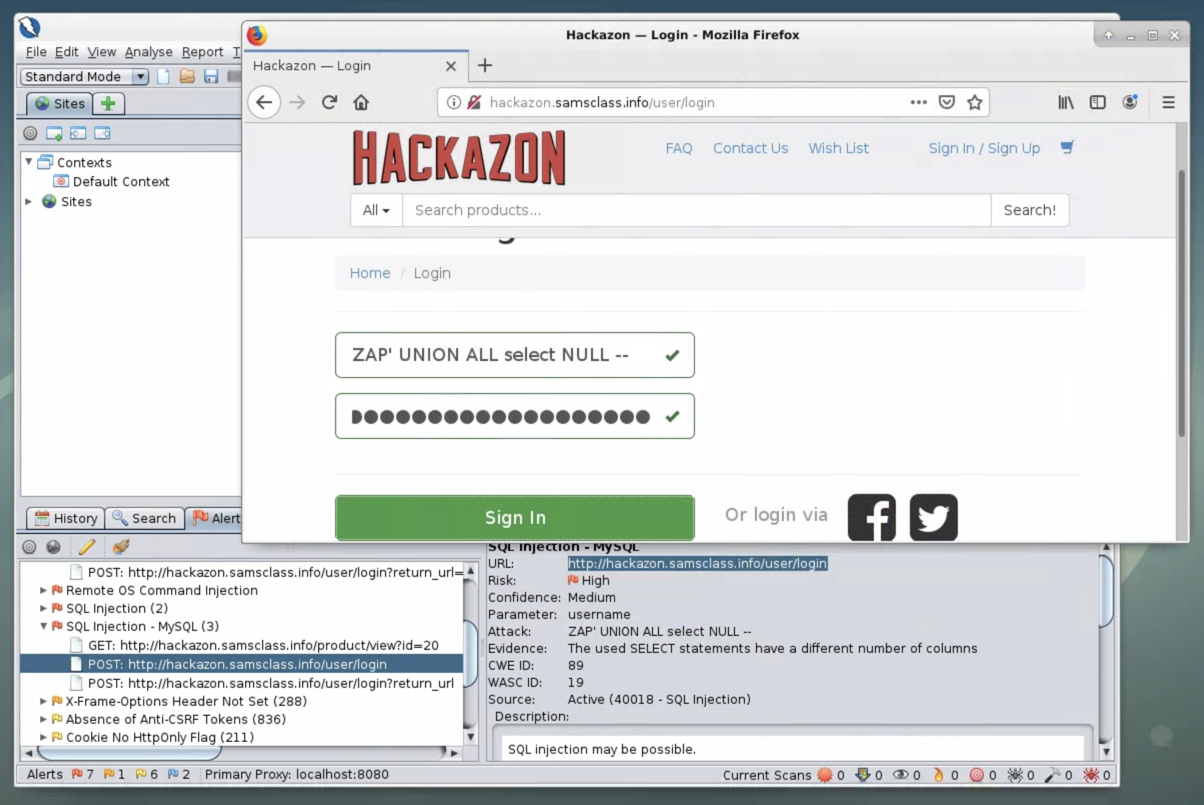Expand the Sites tree node
1204x805 pixels.
click(x=29, y=201)
